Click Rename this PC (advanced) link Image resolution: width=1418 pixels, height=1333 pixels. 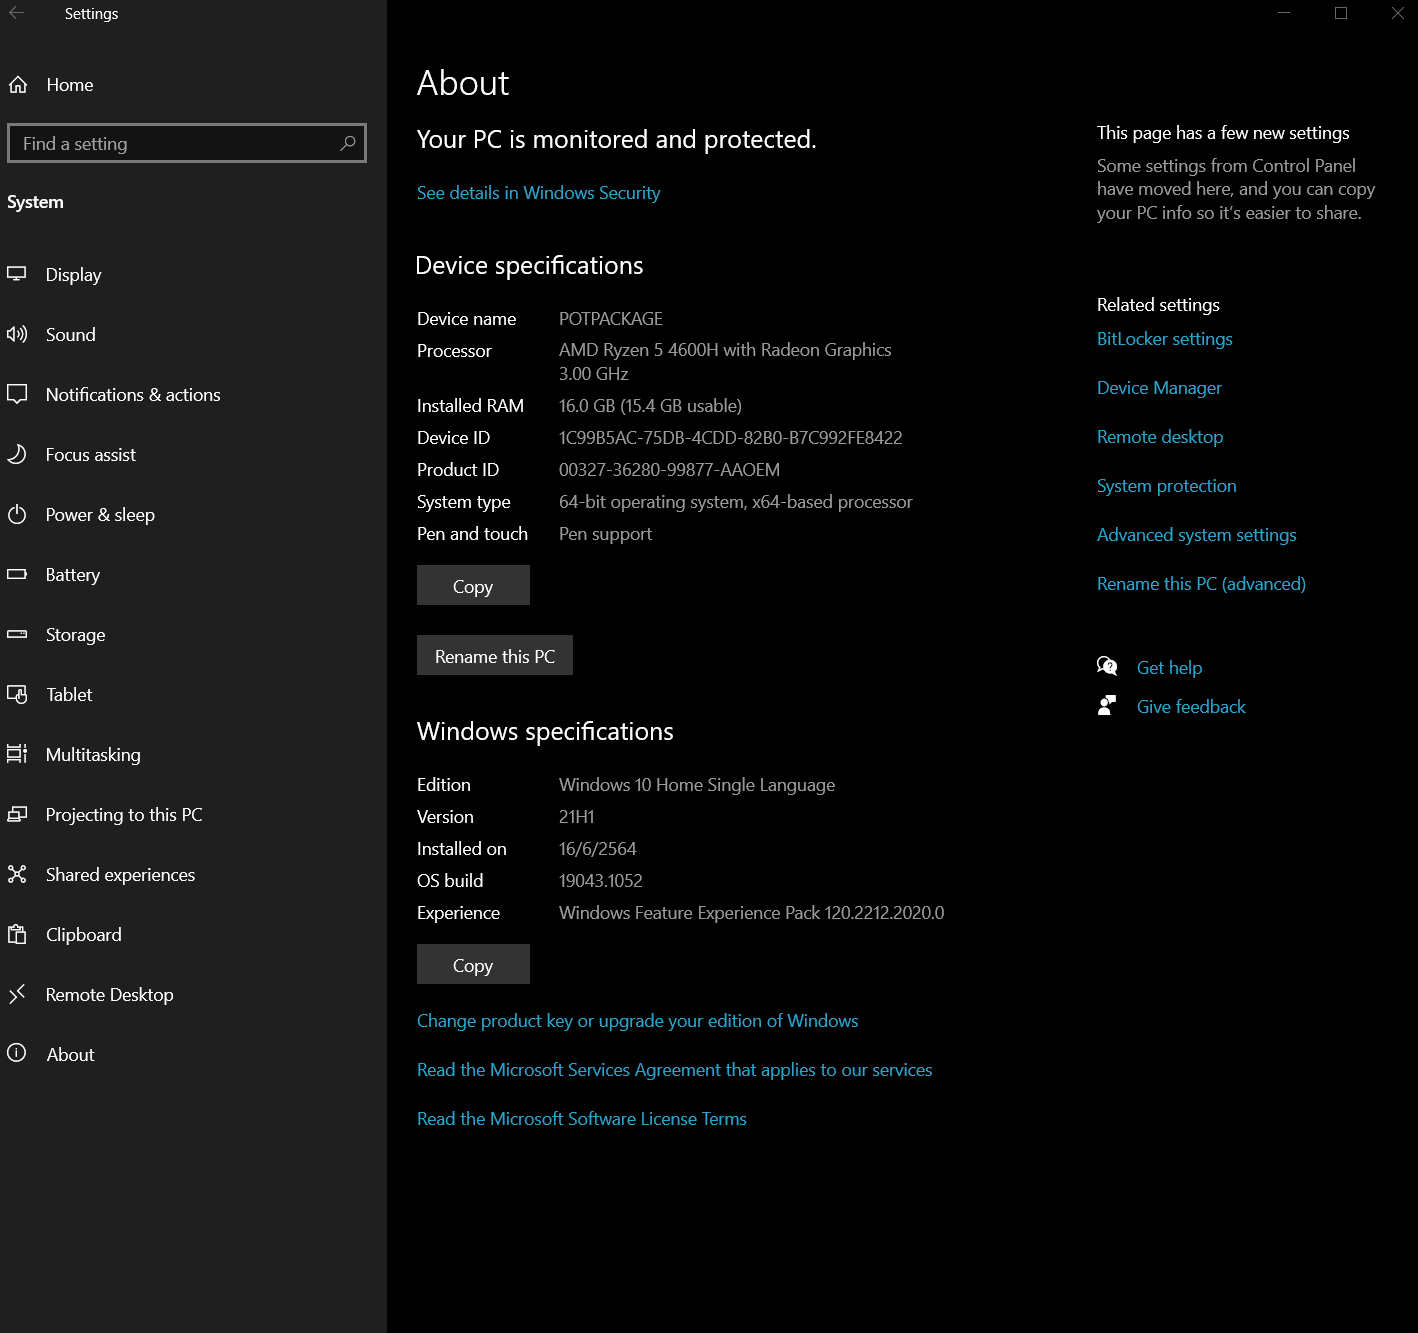[1201, 584]
